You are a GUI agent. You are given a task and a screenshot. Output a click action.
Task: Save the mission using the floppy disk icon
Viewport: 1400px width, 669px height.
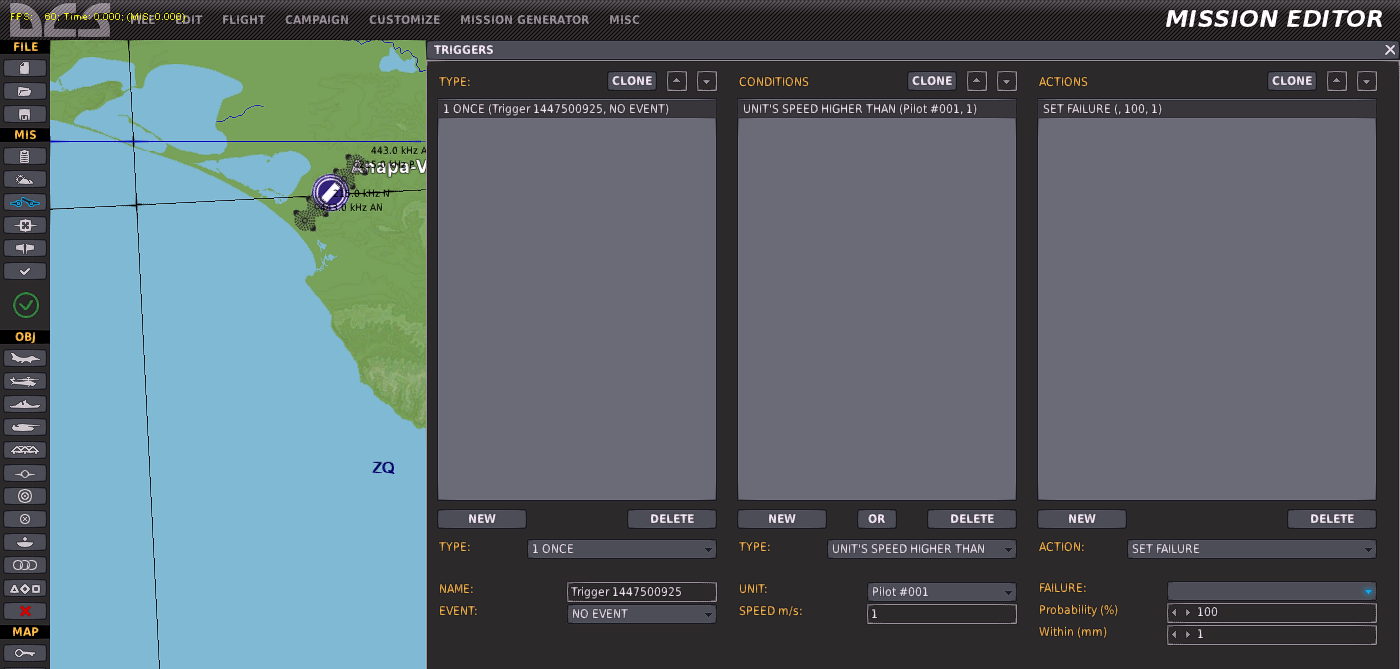25,114
